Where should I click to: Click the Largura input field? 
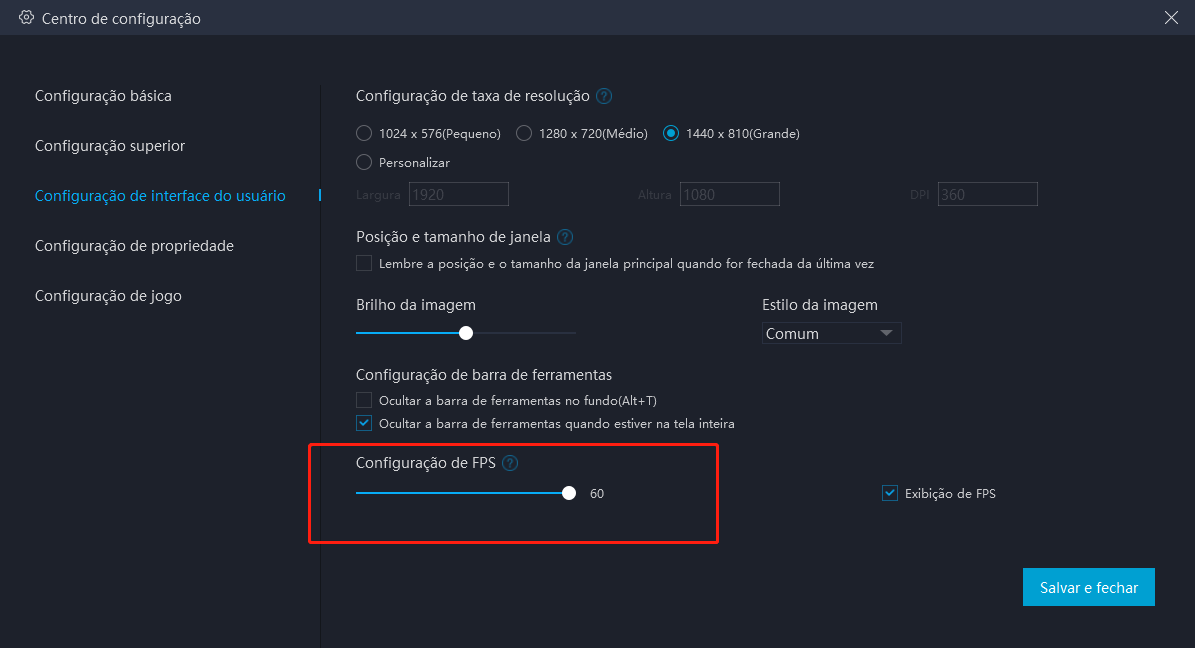pos(458,194)
